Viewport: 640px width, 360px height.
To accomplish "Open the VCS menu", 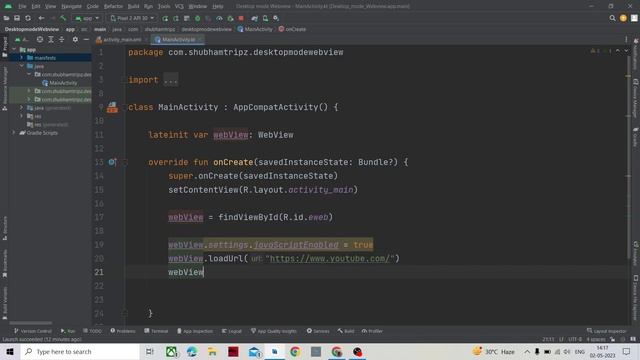I will click(179, 7).
